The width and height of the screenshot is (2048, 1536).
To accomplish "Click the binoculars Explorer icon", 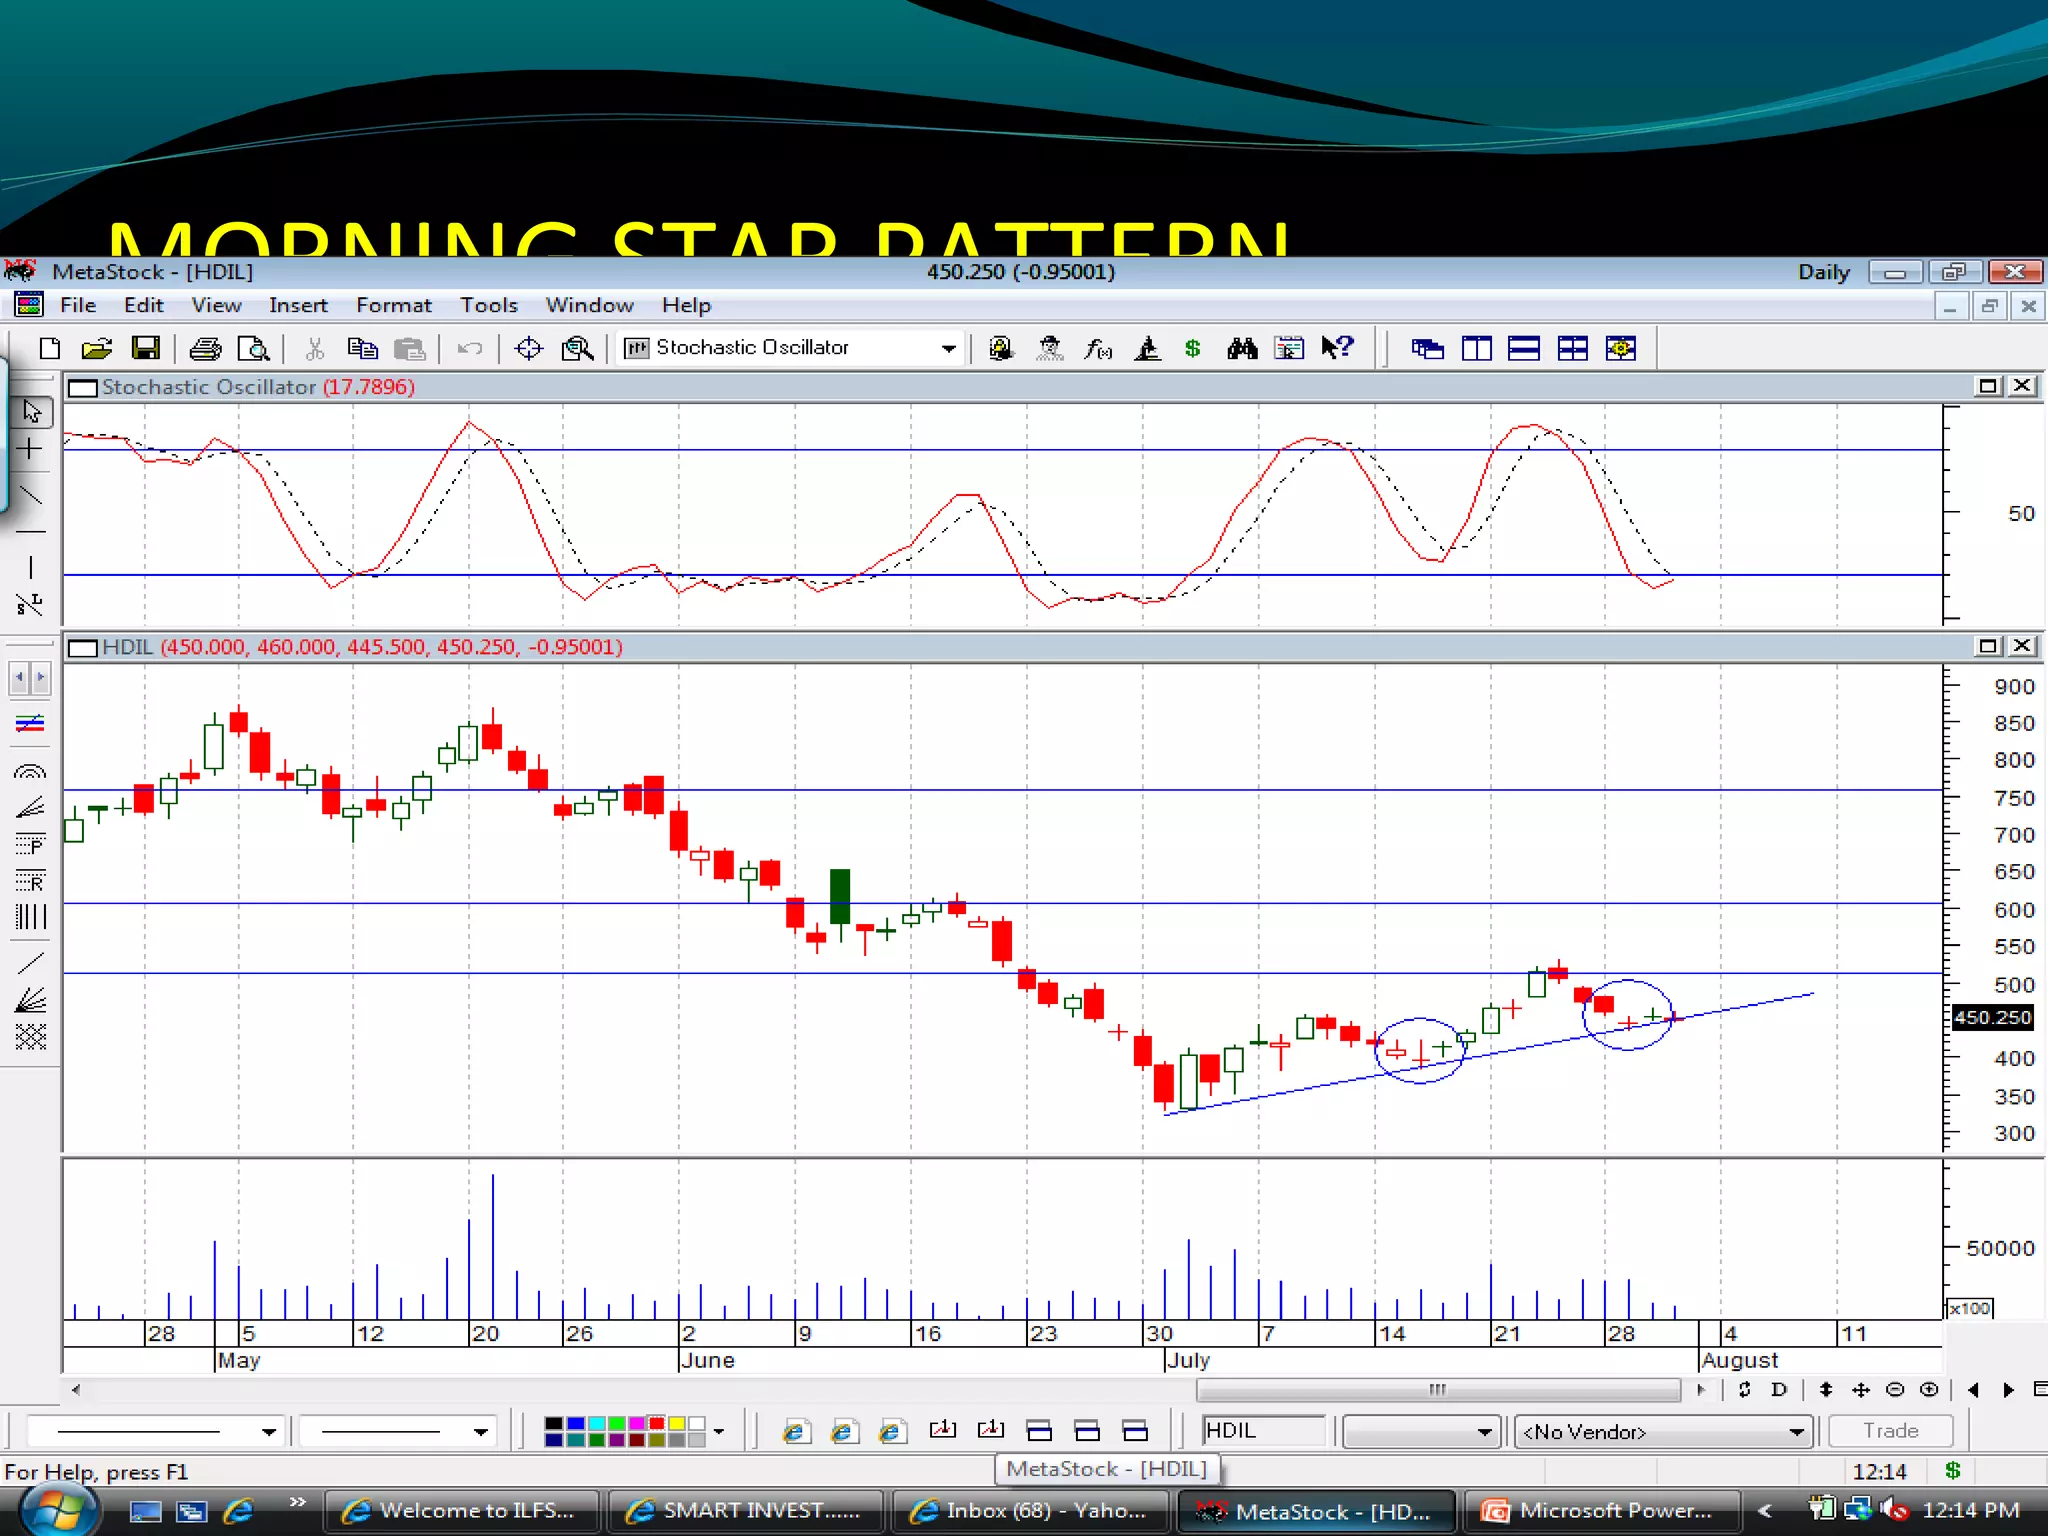I will 1242,348.
